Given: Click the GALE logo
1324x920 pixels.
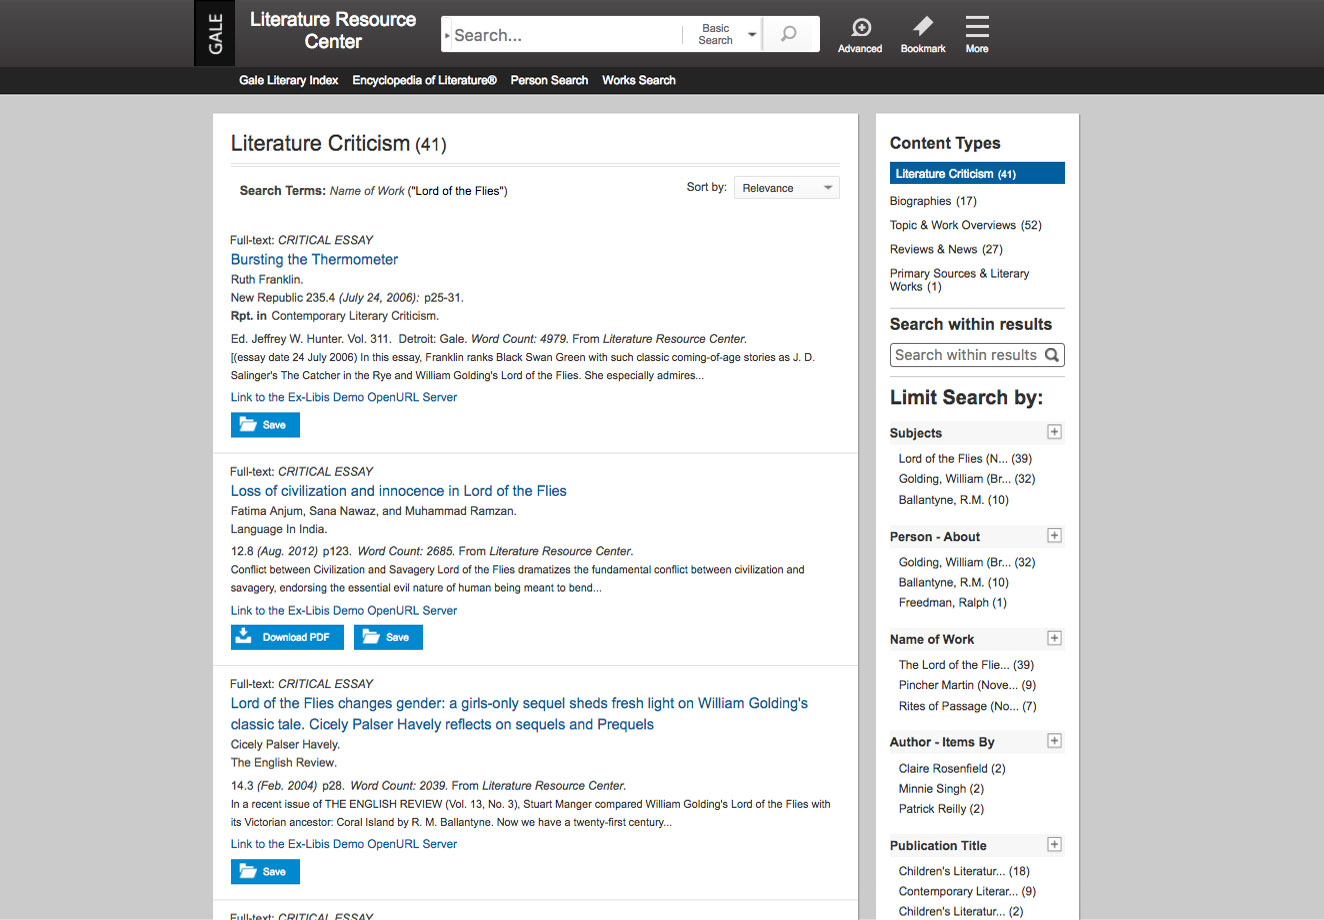Looking at the screenshot, I should [x=214, y=33].
